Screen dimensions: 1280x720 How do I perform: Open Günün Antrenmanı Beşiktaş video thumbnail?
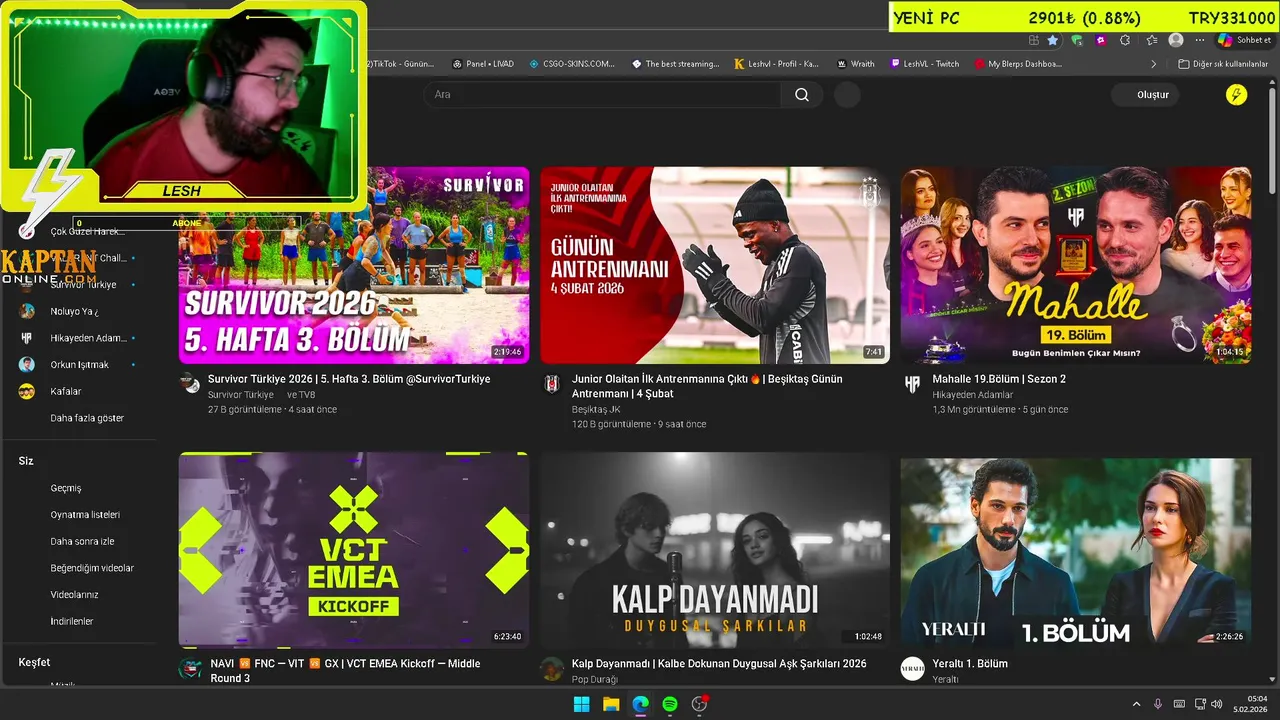715,265
